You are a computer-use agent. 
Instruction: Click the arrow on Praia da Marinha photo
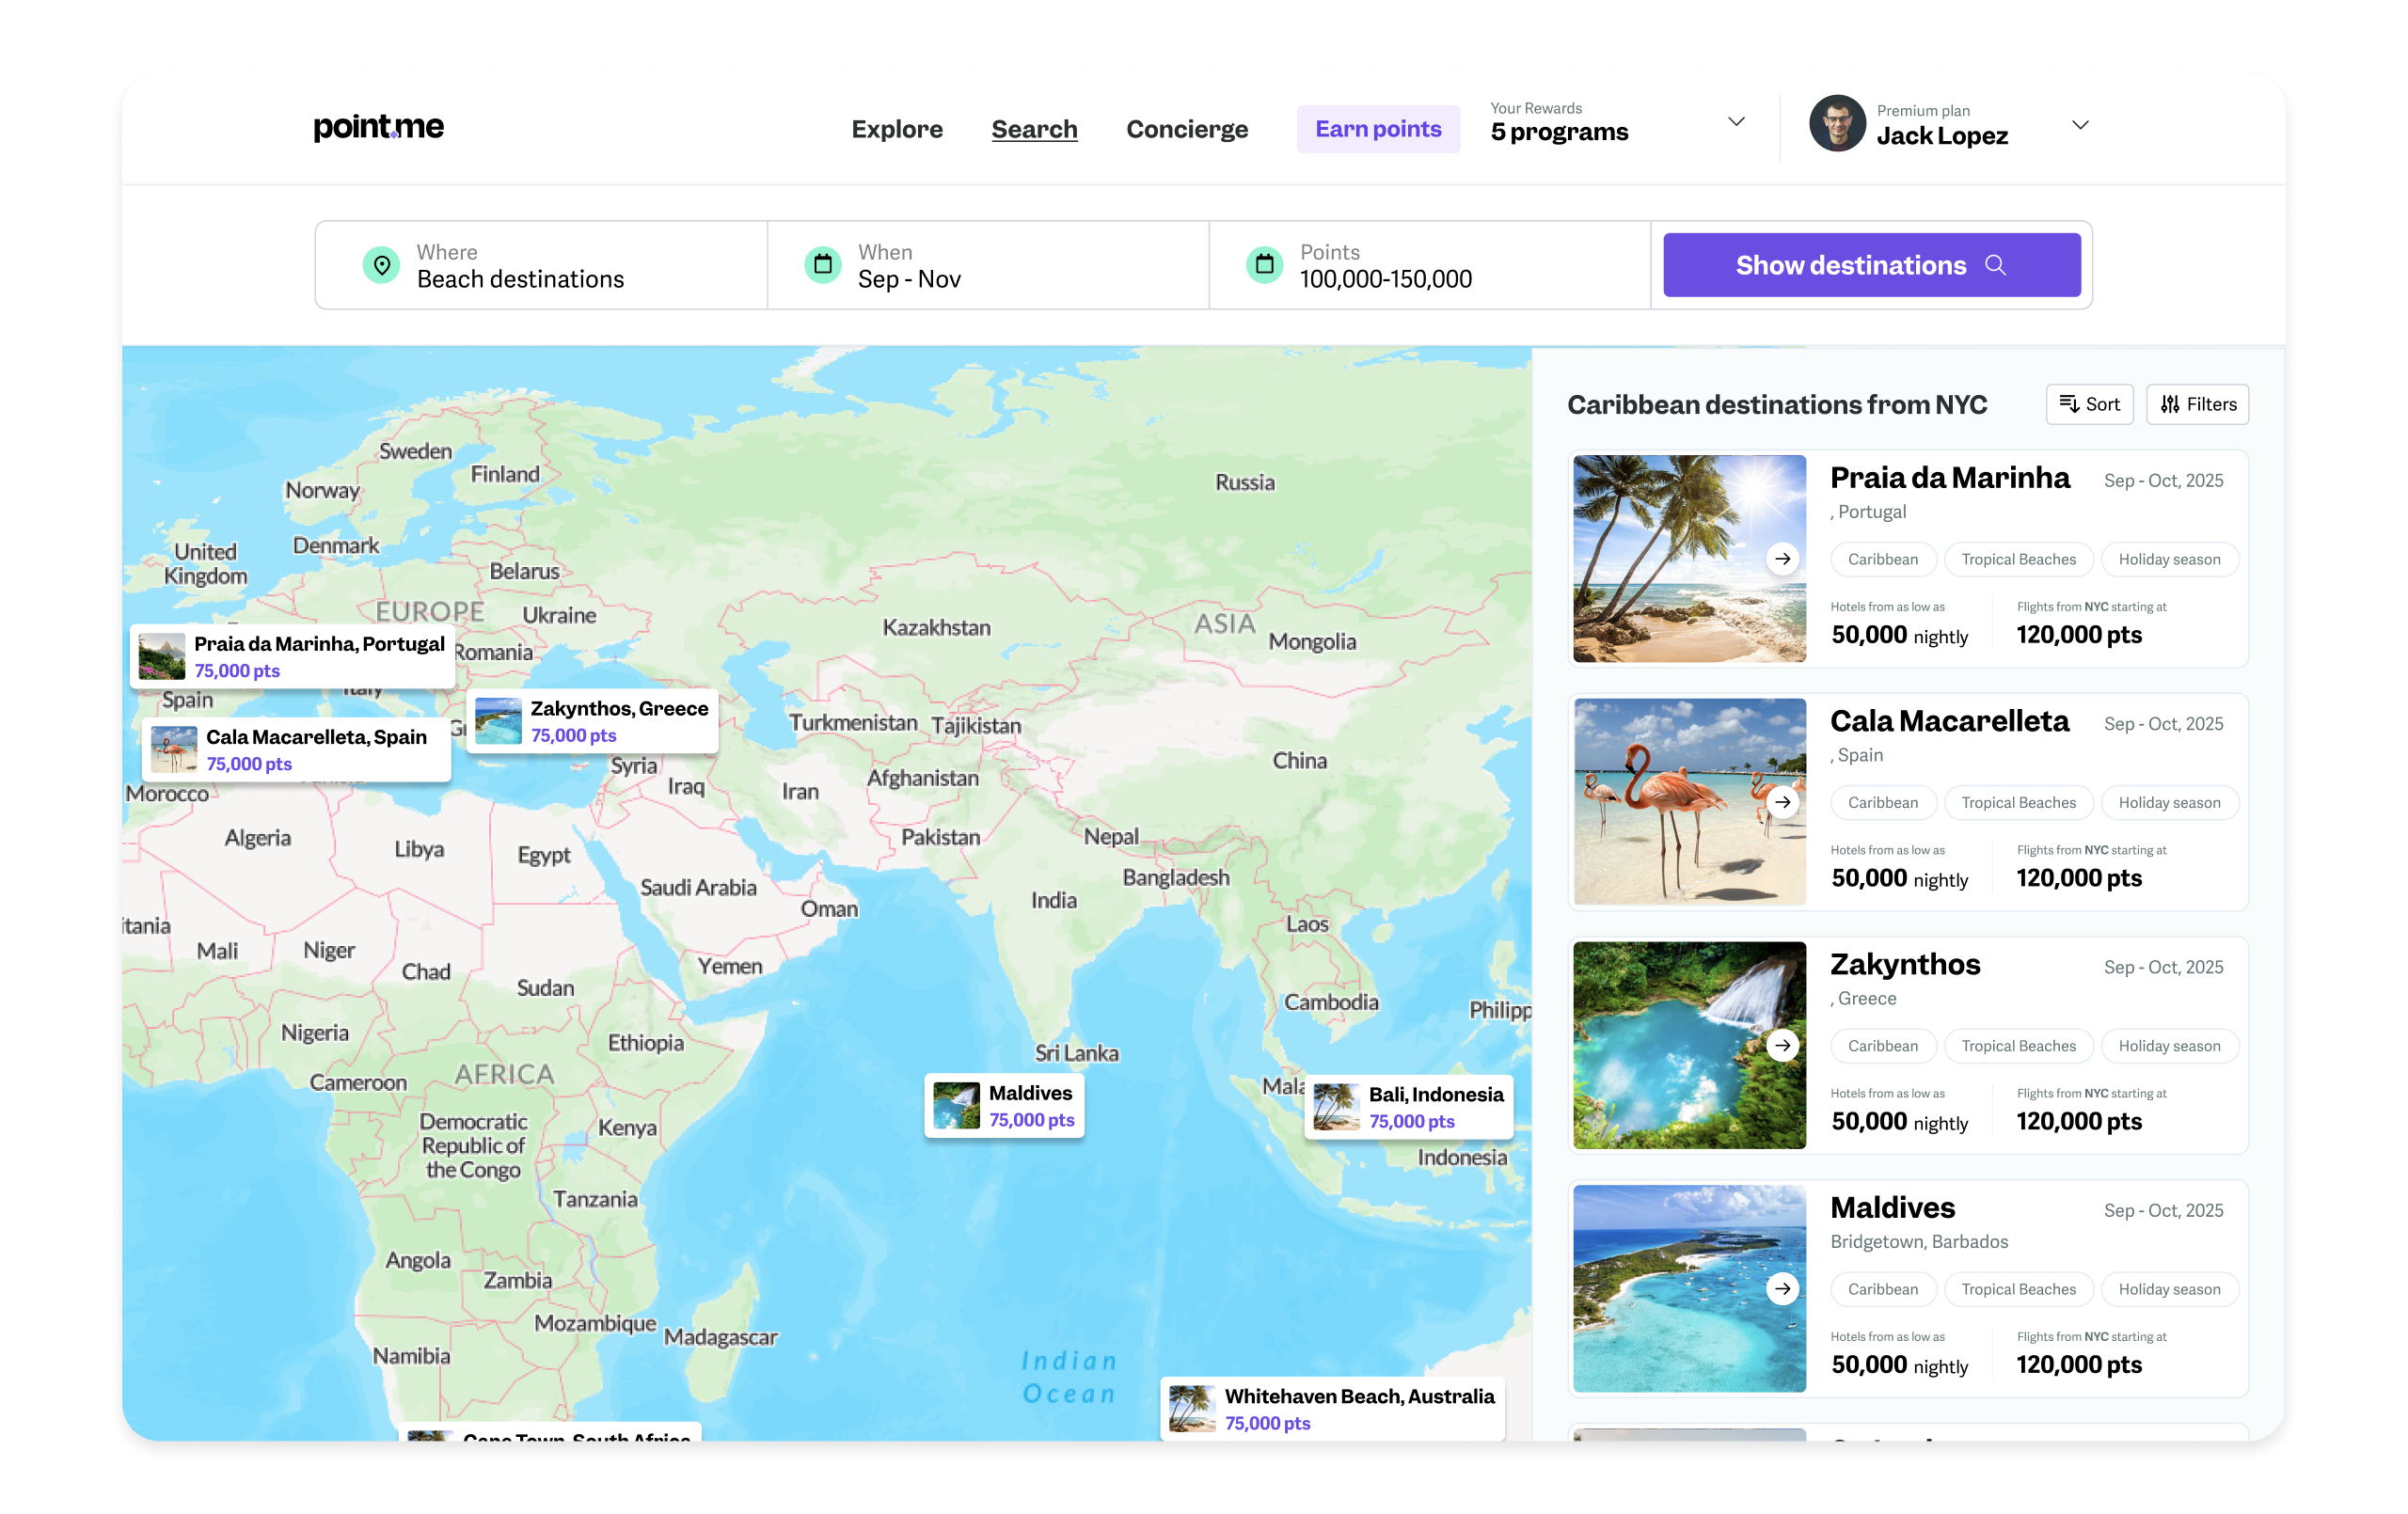click(1782, 559)
